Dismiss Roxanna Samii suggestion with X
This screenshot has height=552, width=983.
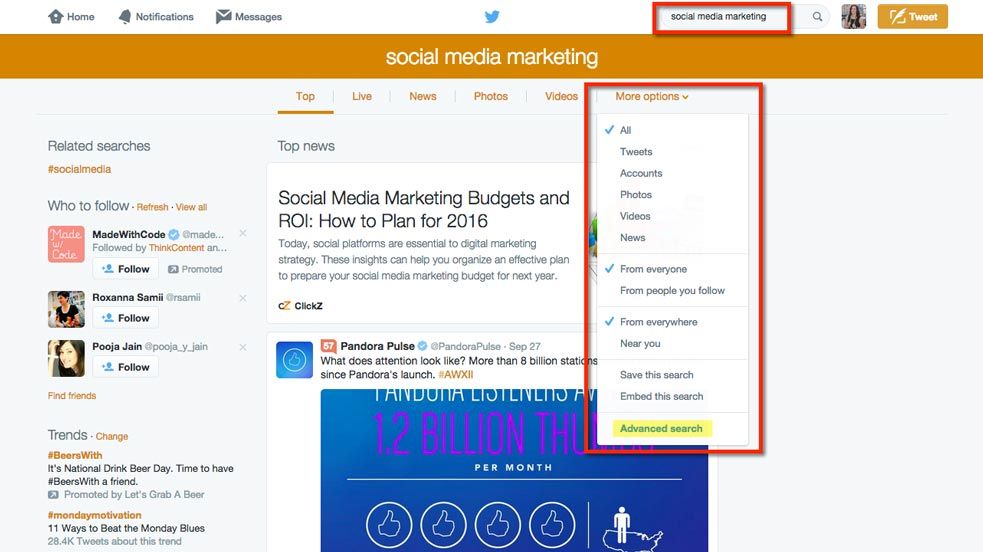tap(242, 298)
